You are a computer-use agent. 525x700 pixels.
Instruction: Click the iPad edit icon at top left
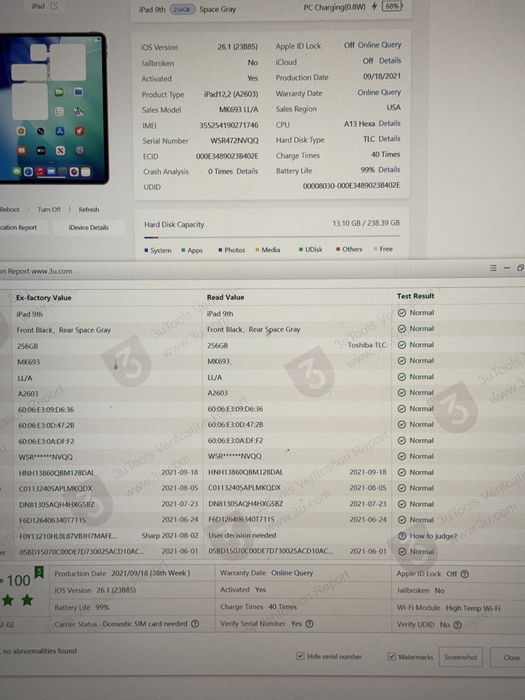[54, 6]
